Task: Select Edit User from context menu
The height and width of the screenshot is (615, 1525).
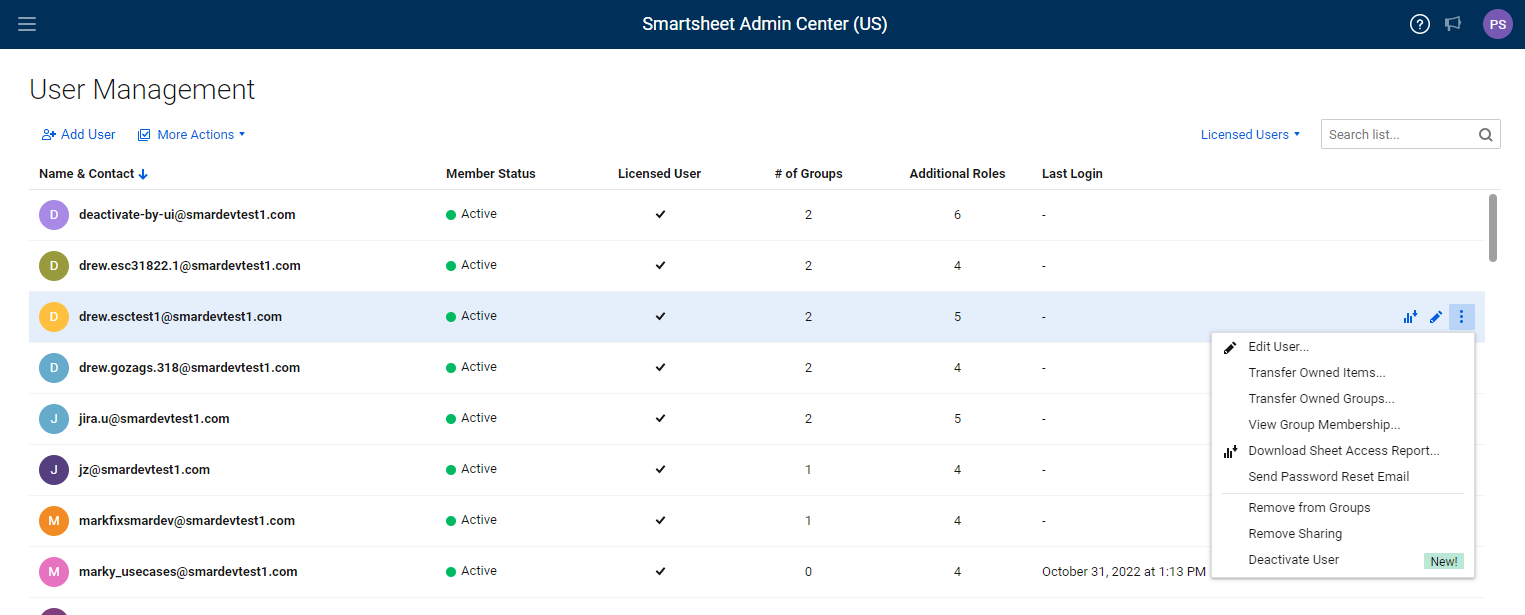Action: tap(1278, 347)
